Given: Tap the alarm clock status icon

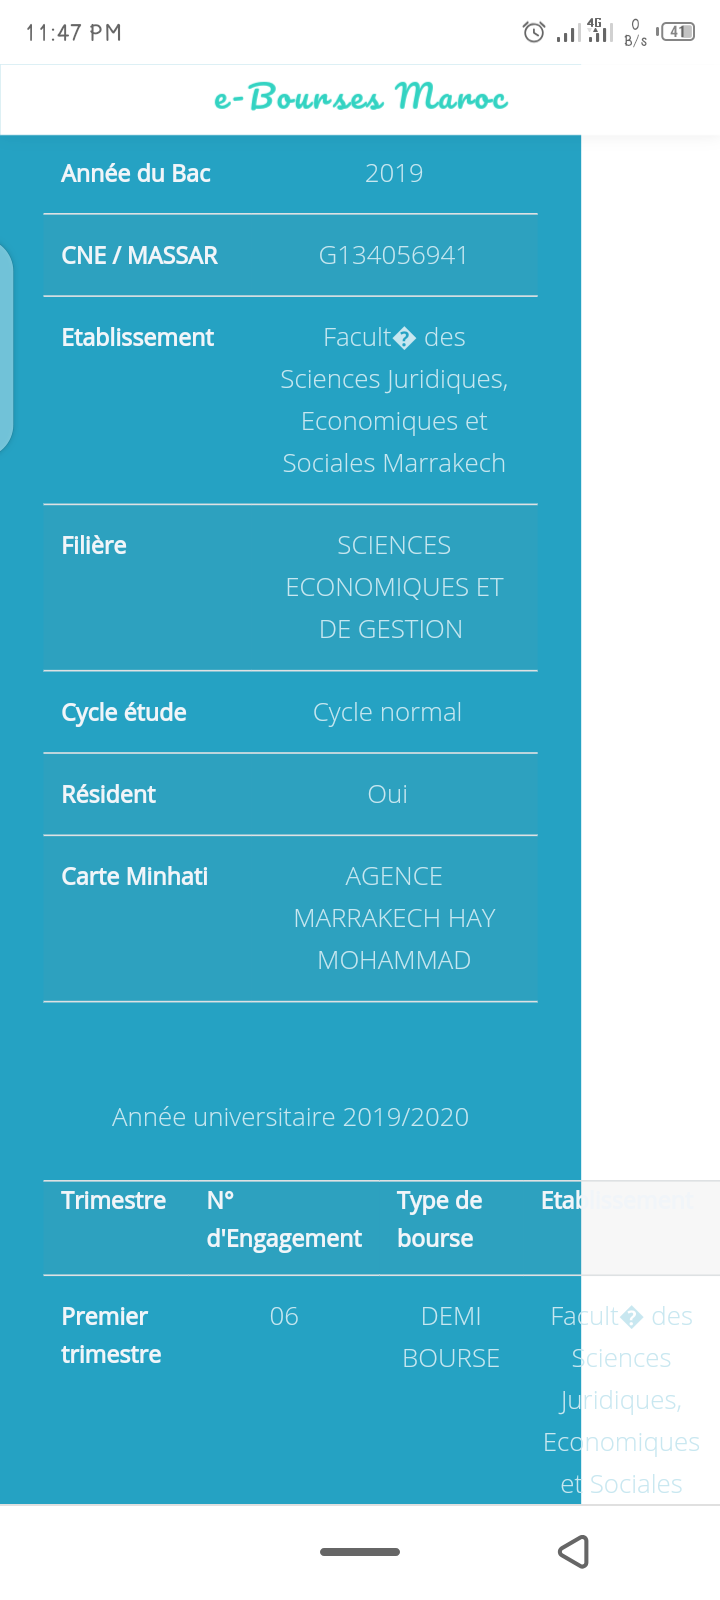Looking at the screenshot, I should (x=534, y=32).
